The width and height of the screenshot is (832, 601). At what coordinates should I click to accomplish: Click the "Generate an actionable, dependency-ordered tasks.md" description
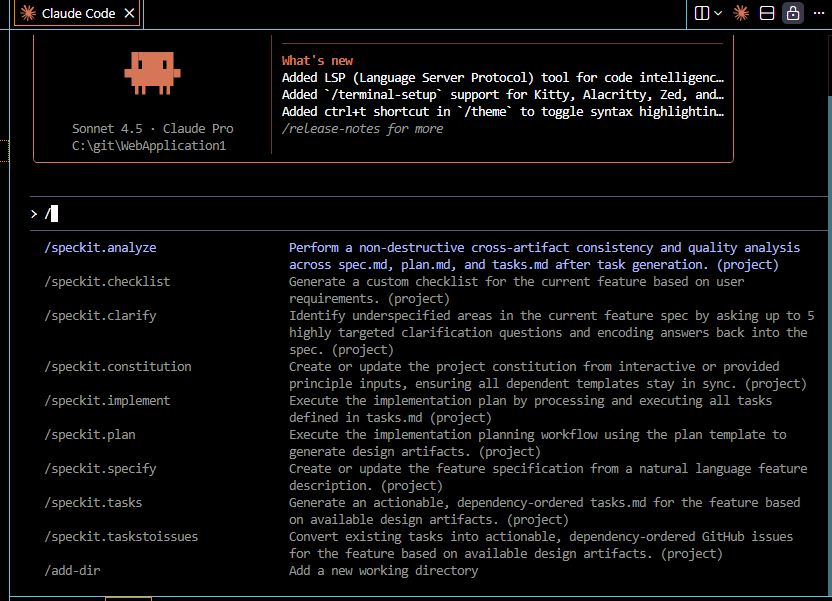tap(544, 511)
